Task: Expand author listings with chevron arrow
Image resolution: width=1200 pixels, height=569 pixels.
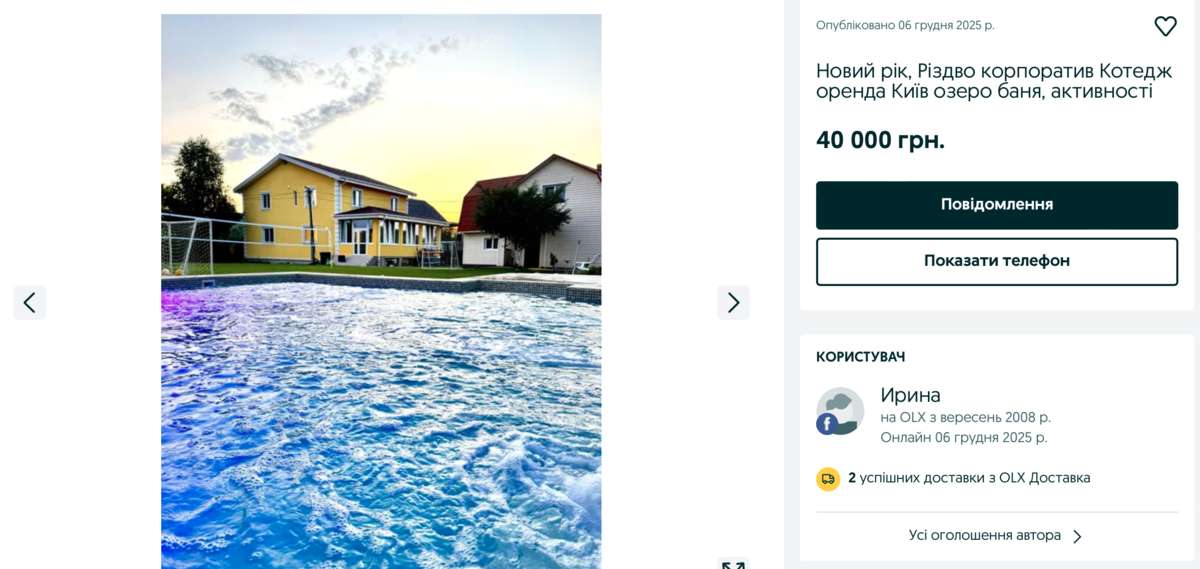Action: [1077, 537]
